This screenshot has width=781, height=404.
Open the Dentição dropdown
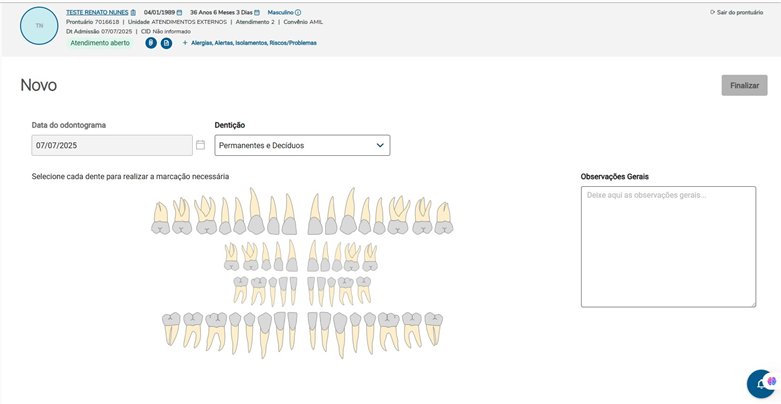[302, 145]
